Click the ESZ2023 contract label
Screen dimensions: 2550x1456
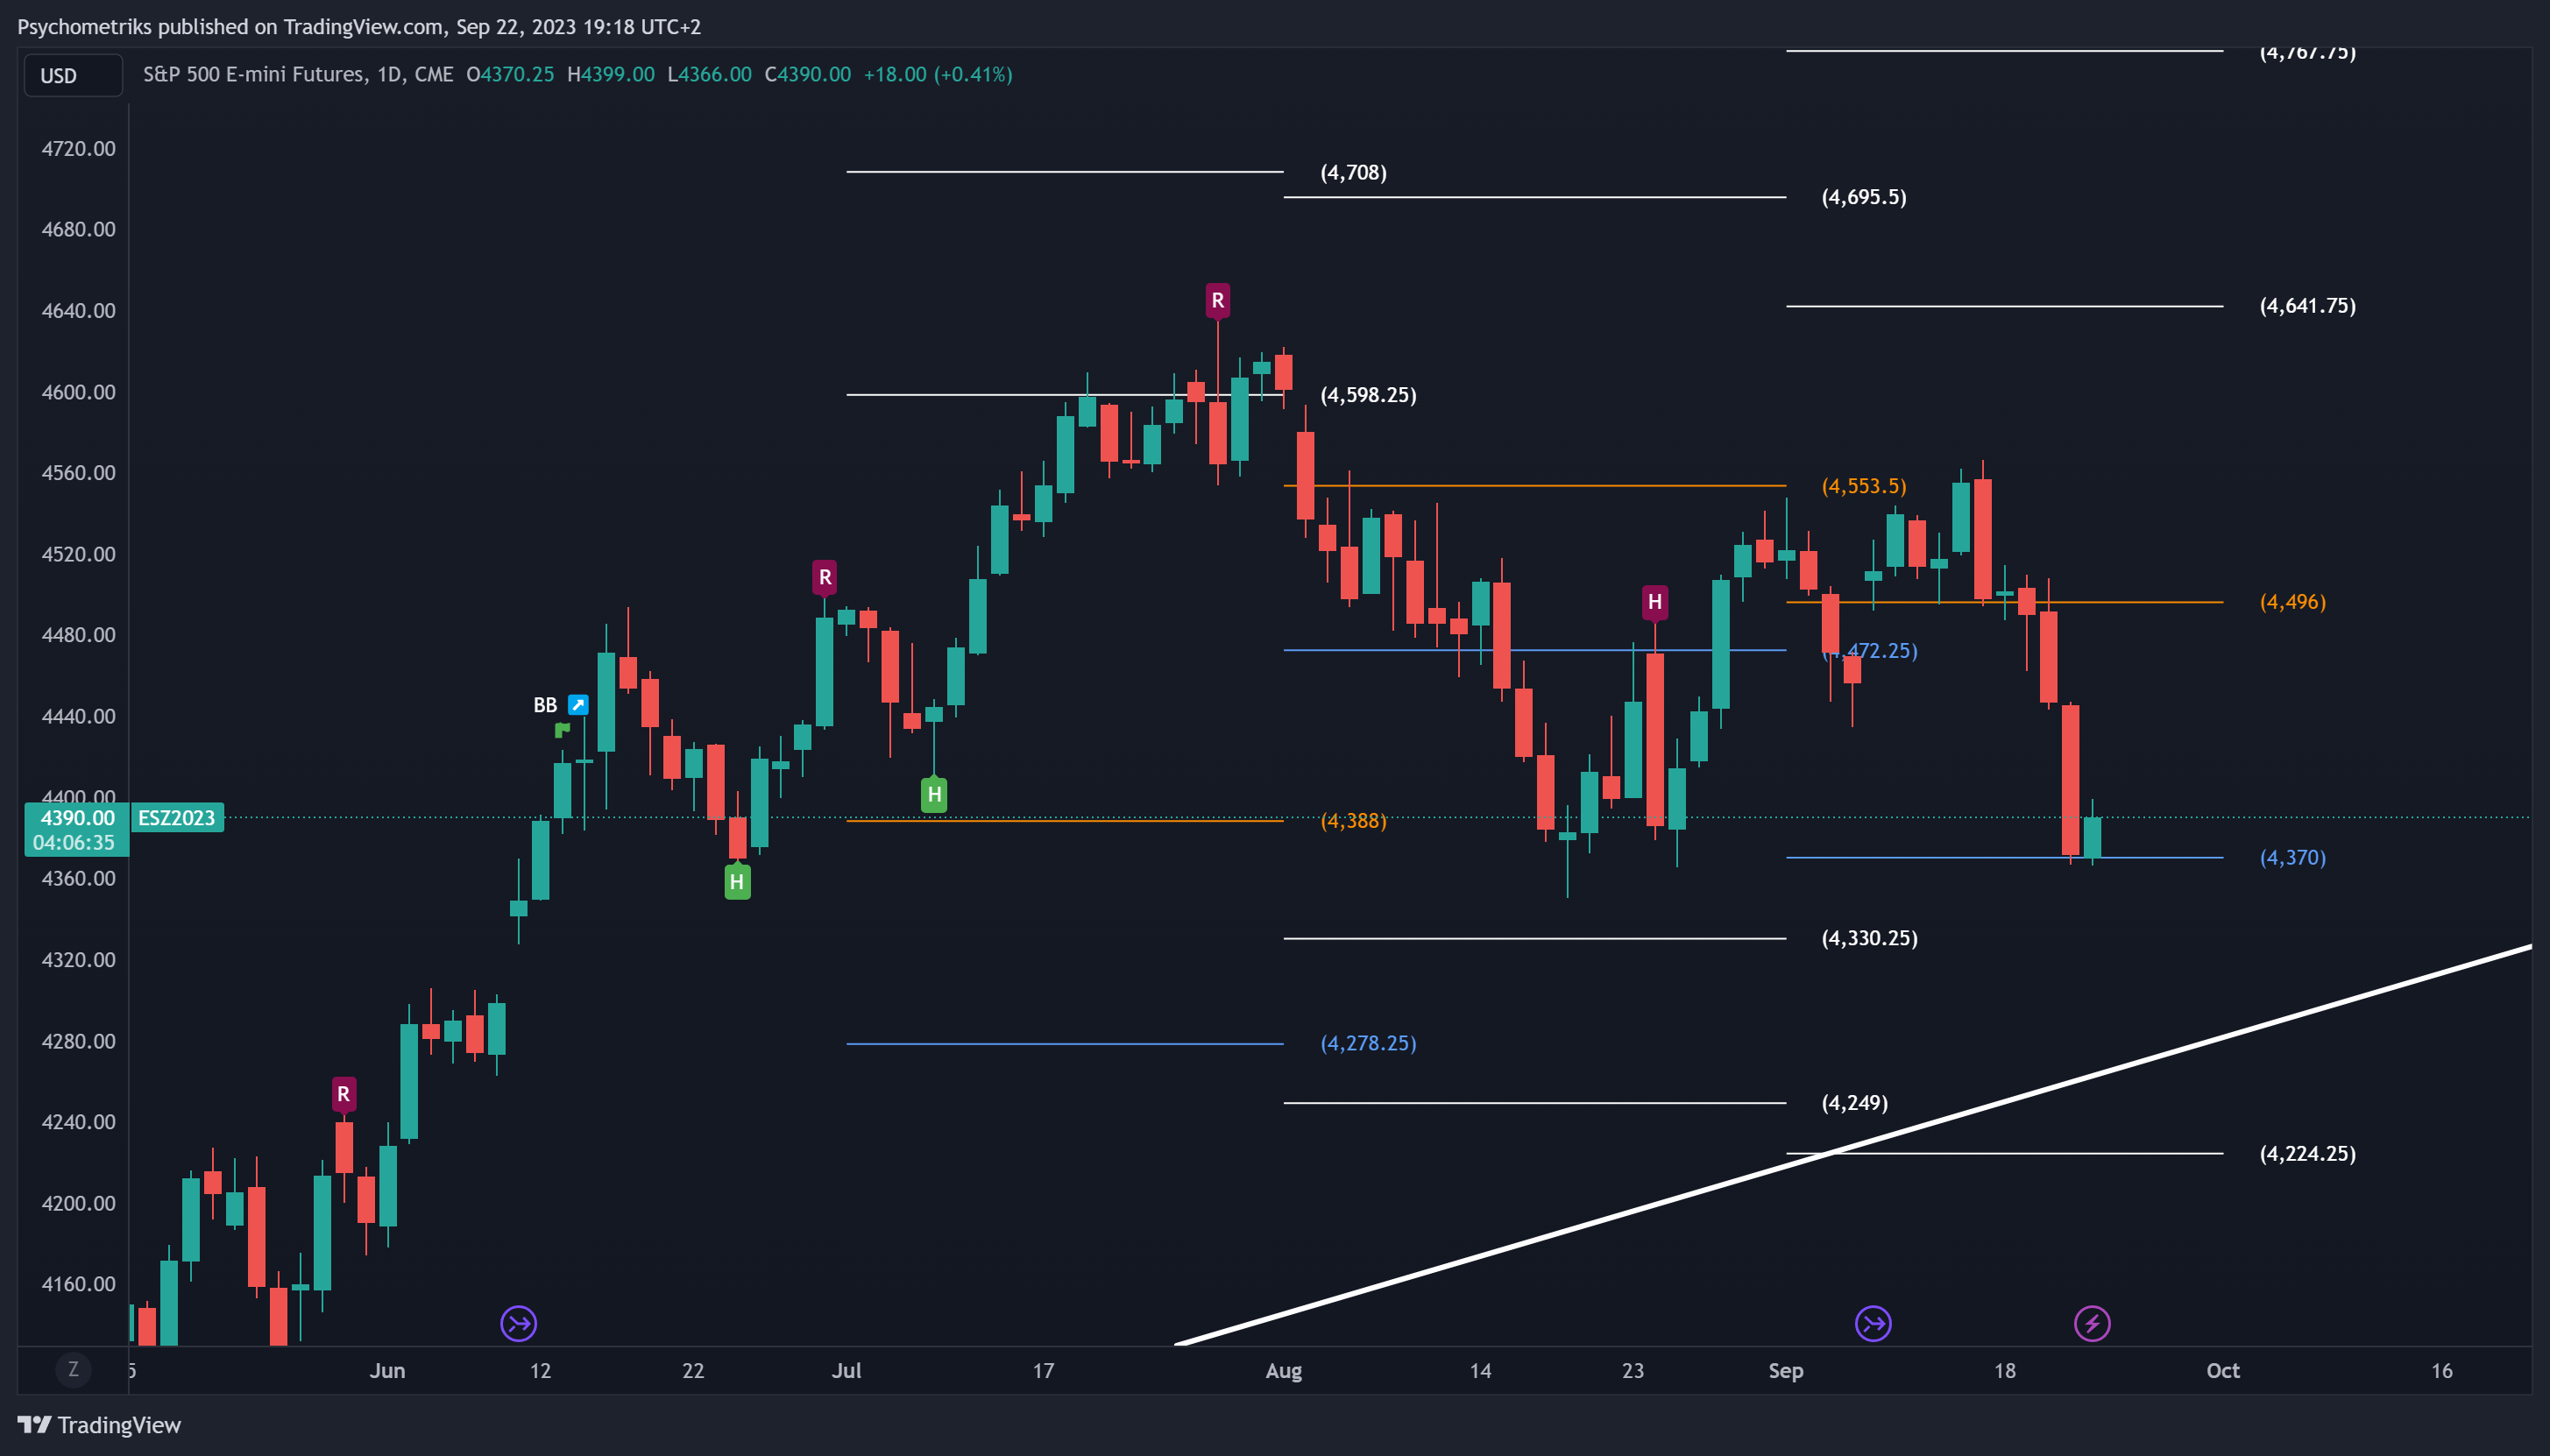coord(177,818)
